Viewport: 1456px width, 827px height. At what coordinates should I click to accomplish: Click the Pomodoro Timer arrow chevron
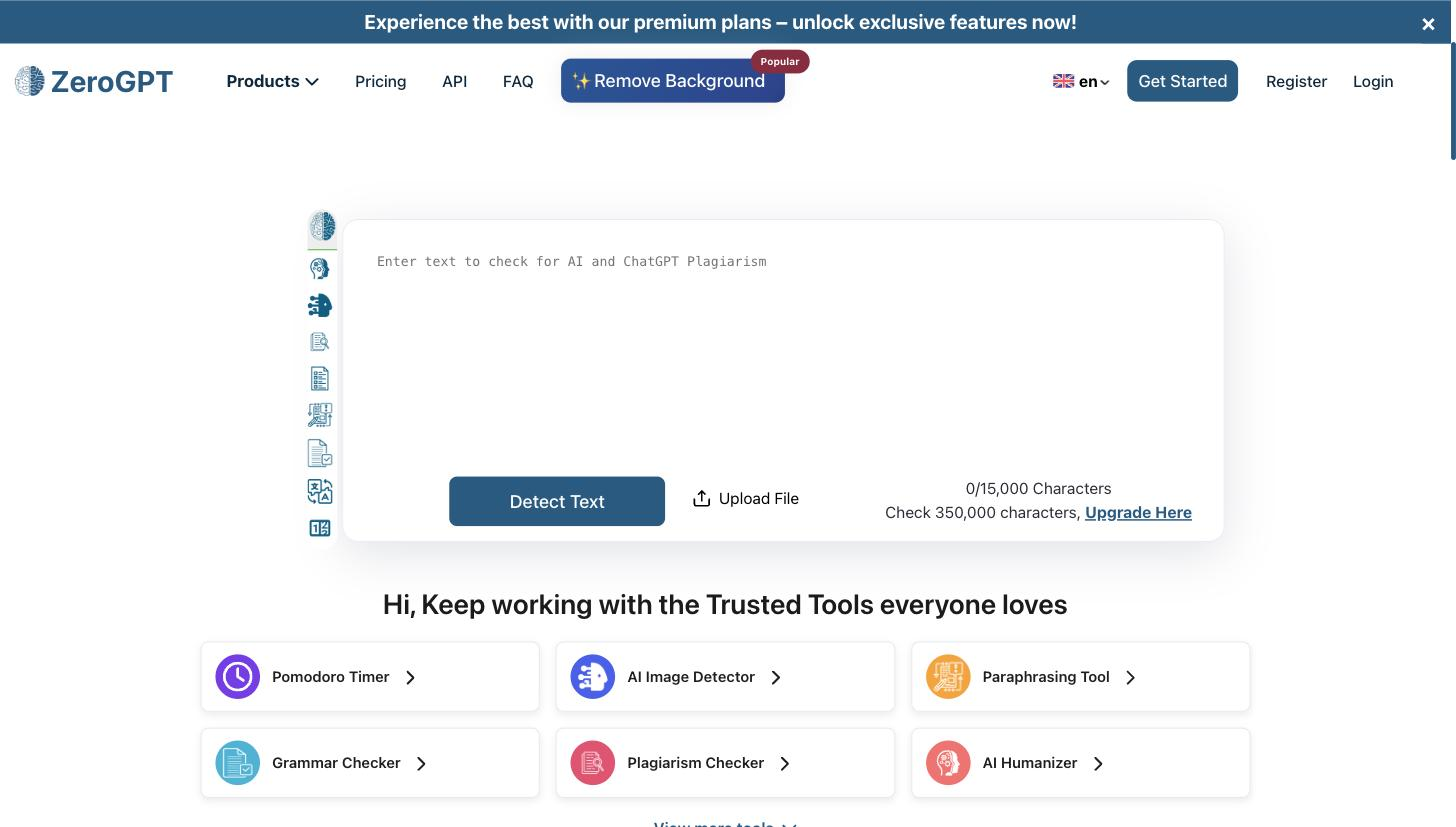(x=411, y=678)
